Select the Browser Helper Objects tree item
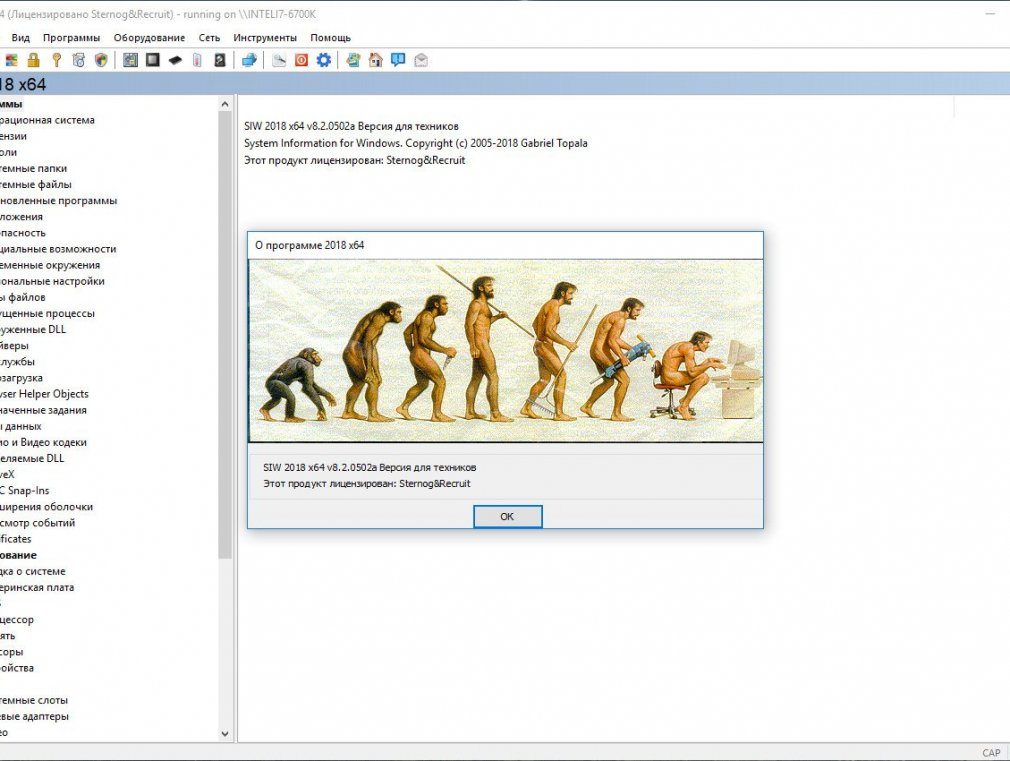1010x761 pixels. click(44, 394)
